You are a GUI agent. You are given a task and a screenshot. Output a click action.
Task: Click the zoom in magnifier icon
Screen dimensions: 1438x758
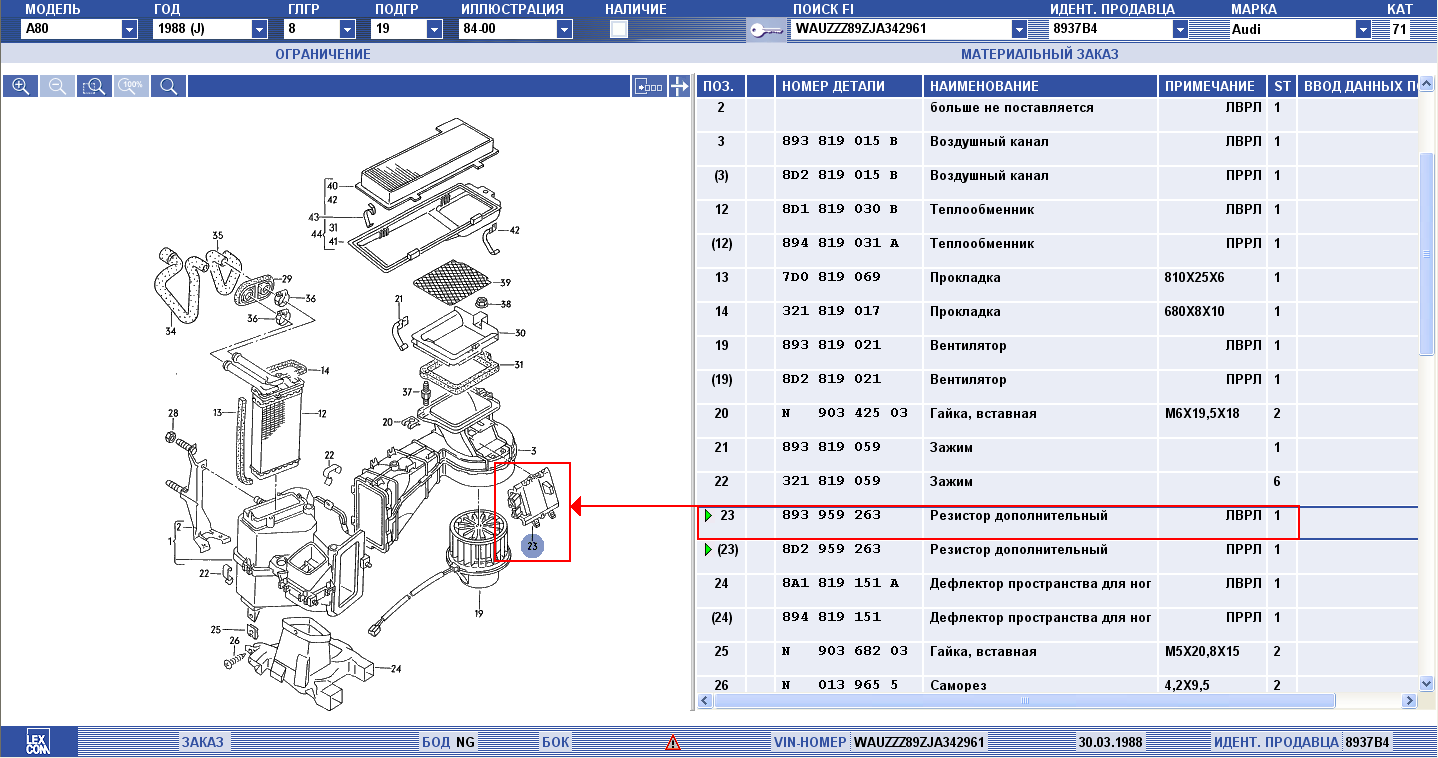click(20, 87)
